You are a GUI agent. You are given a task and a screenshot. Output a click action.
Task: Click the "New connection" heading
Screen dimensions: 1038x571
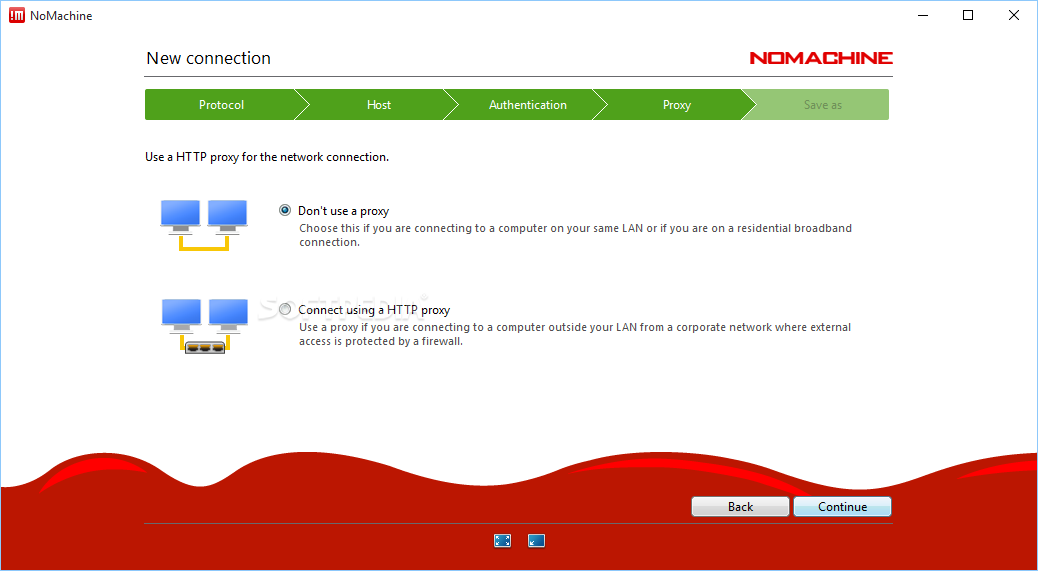209,58
